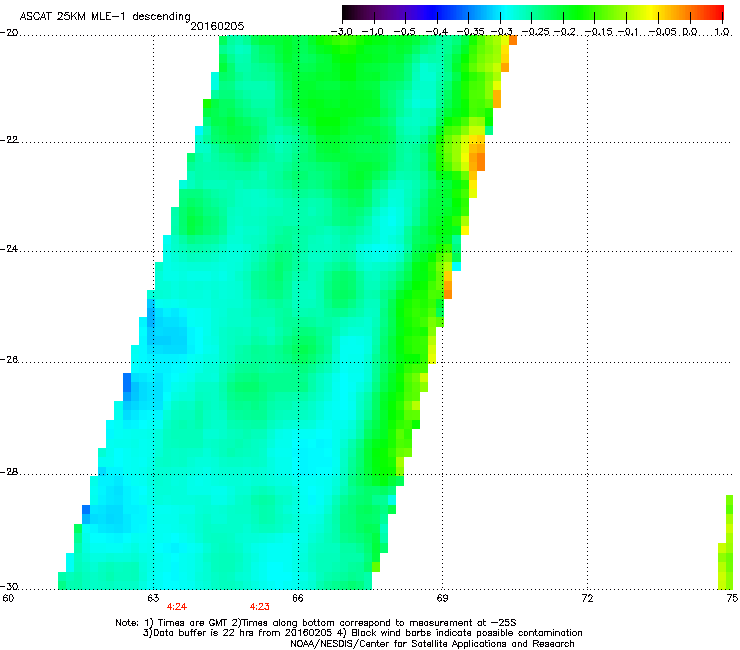Screen dimensions: 740x650
Task: Click the "1.0" color scale label
Action: (x=722, y=32)
